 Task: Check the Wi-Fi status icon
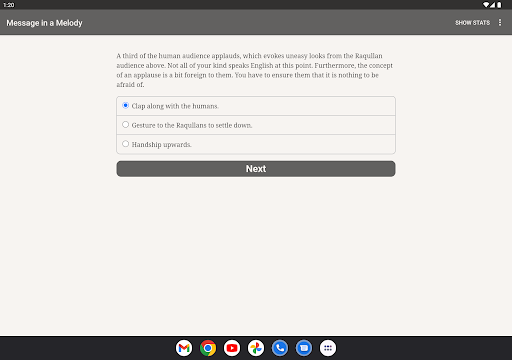486,5
